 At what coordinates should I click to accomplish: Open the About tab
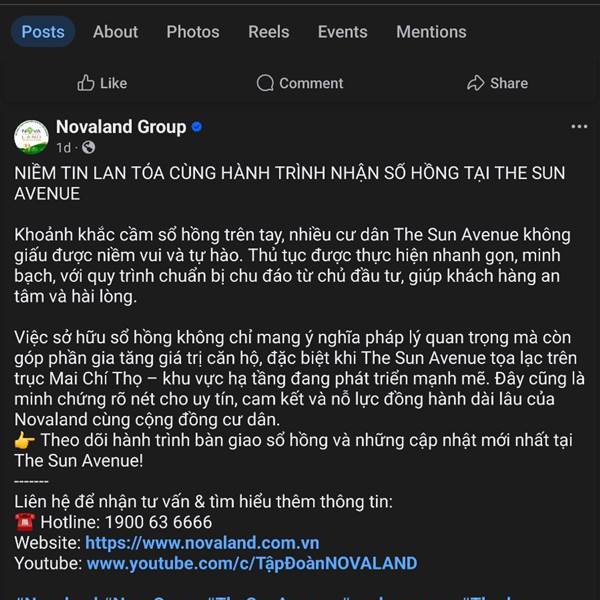pyautogui.click(x=115, y=32)
